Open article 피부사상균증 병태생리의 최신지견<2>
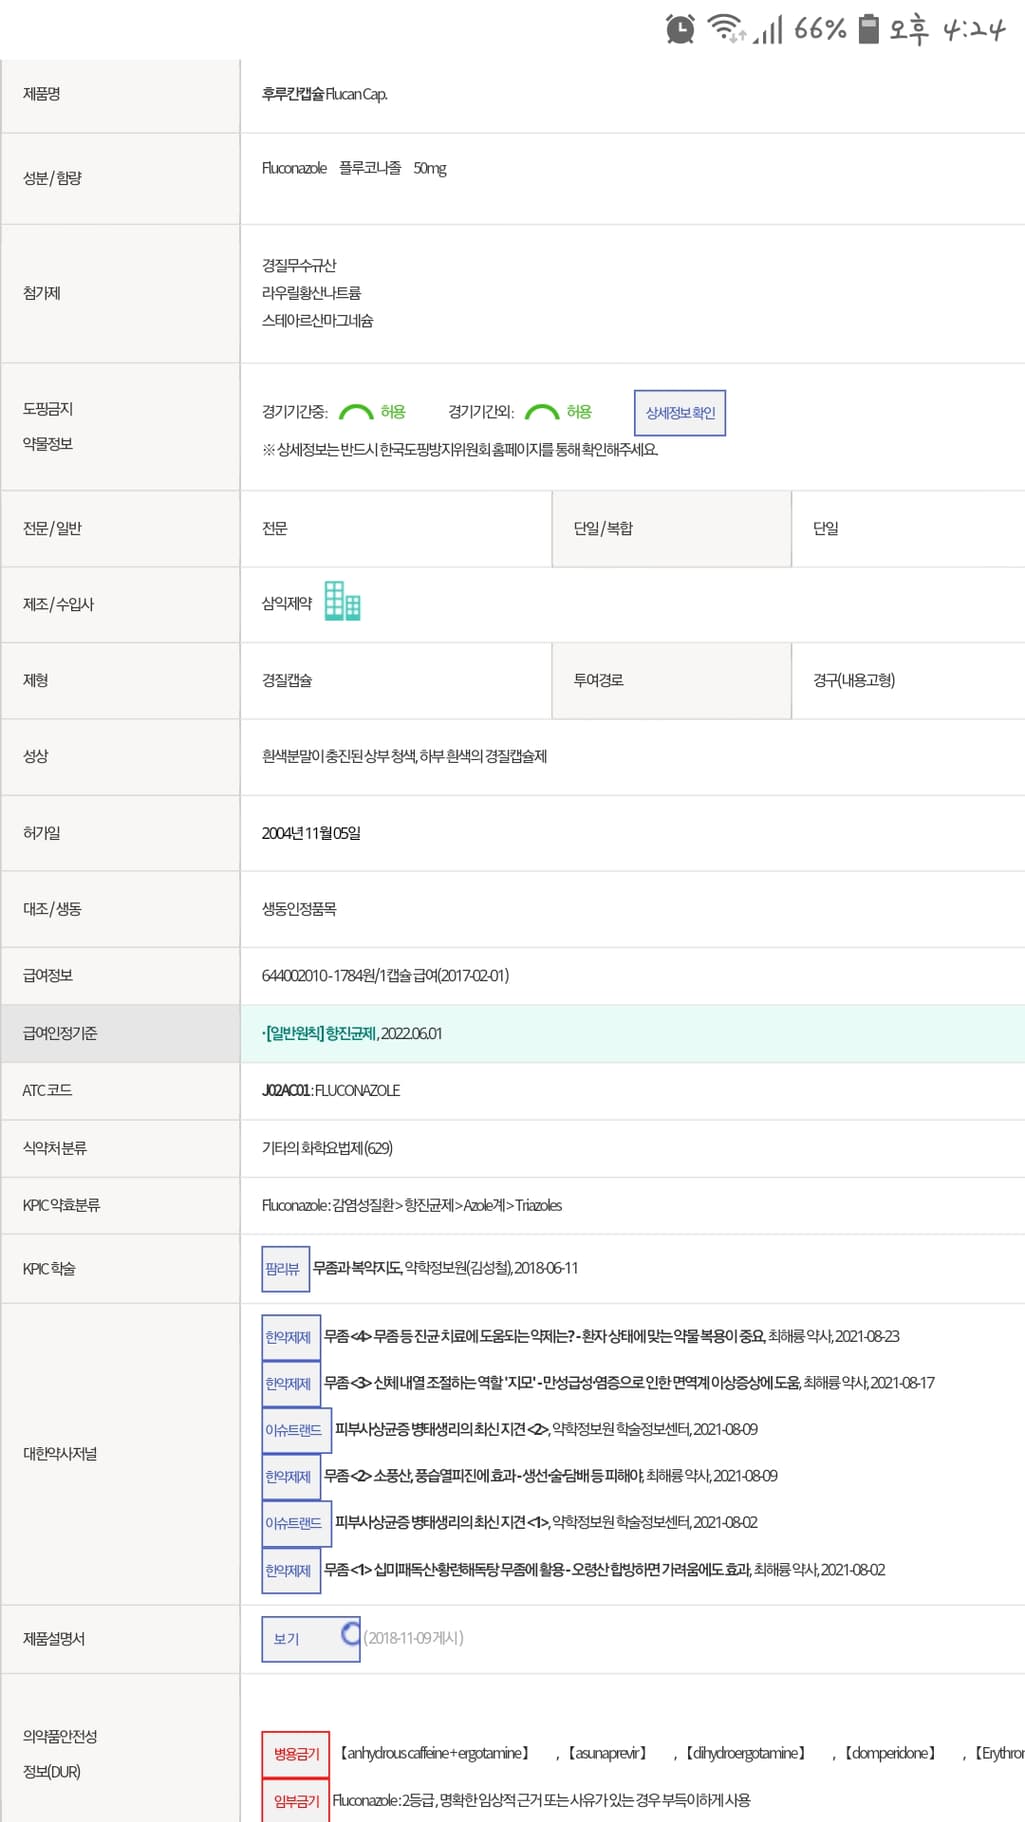1025x1822 pixels. click(442, 1429)
